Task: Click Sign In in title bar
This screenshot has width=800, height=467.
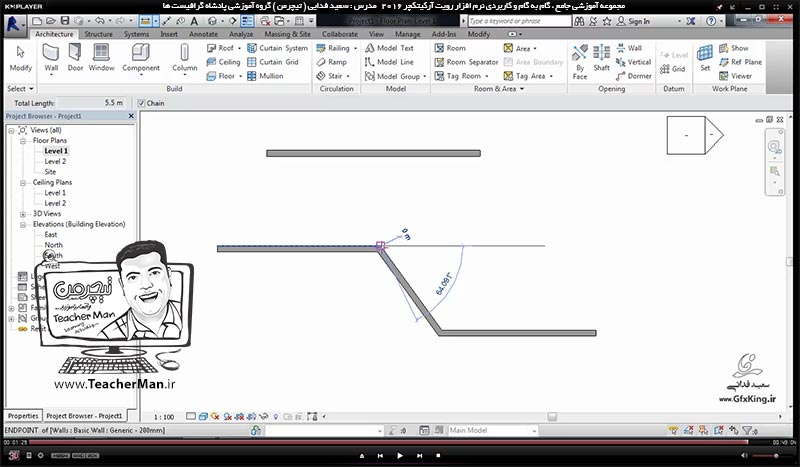Action: pyautogui.click(x=634, y=21)
